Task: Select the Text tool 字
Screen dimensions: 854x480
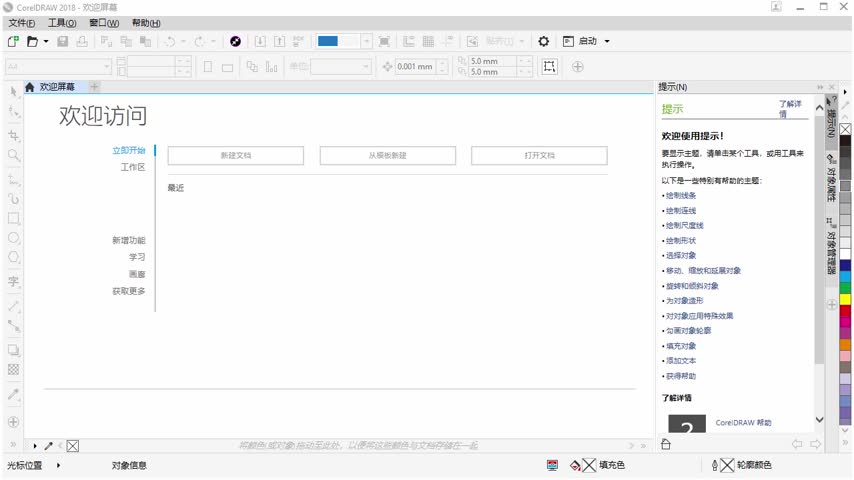Action: (14, 282)
